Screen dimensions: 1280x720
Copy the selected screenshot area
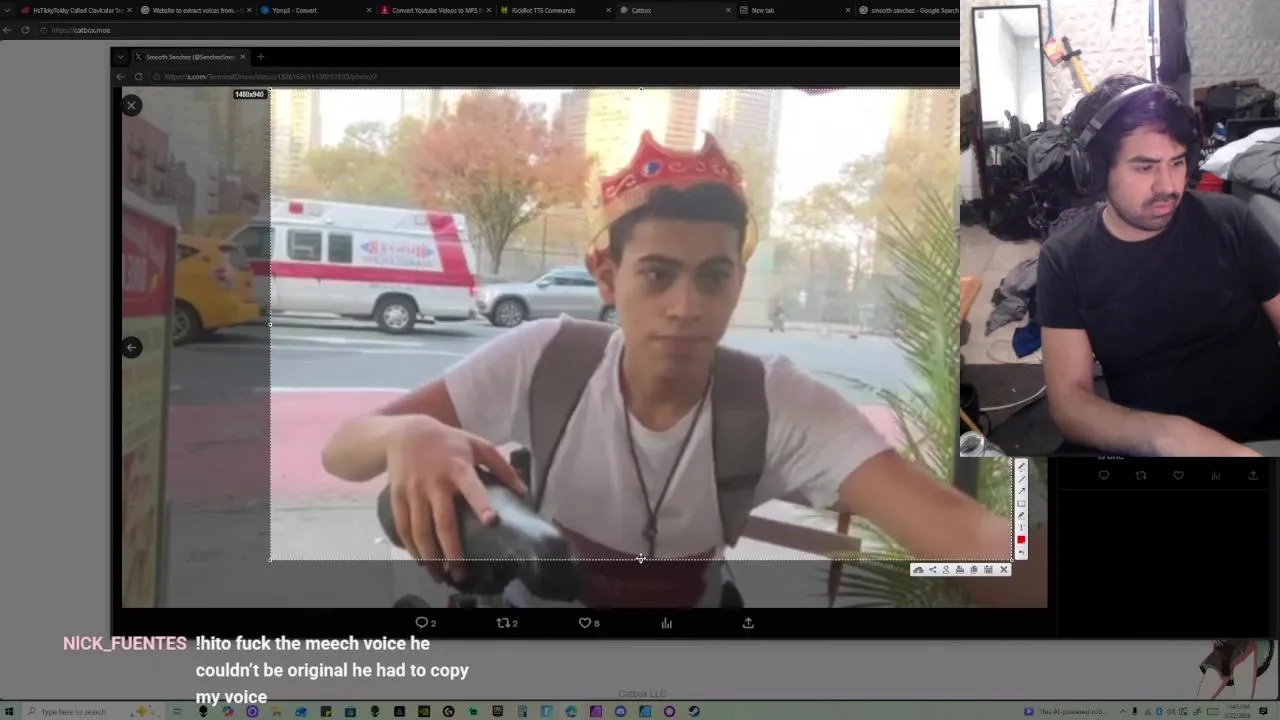[x=974, y=570]
